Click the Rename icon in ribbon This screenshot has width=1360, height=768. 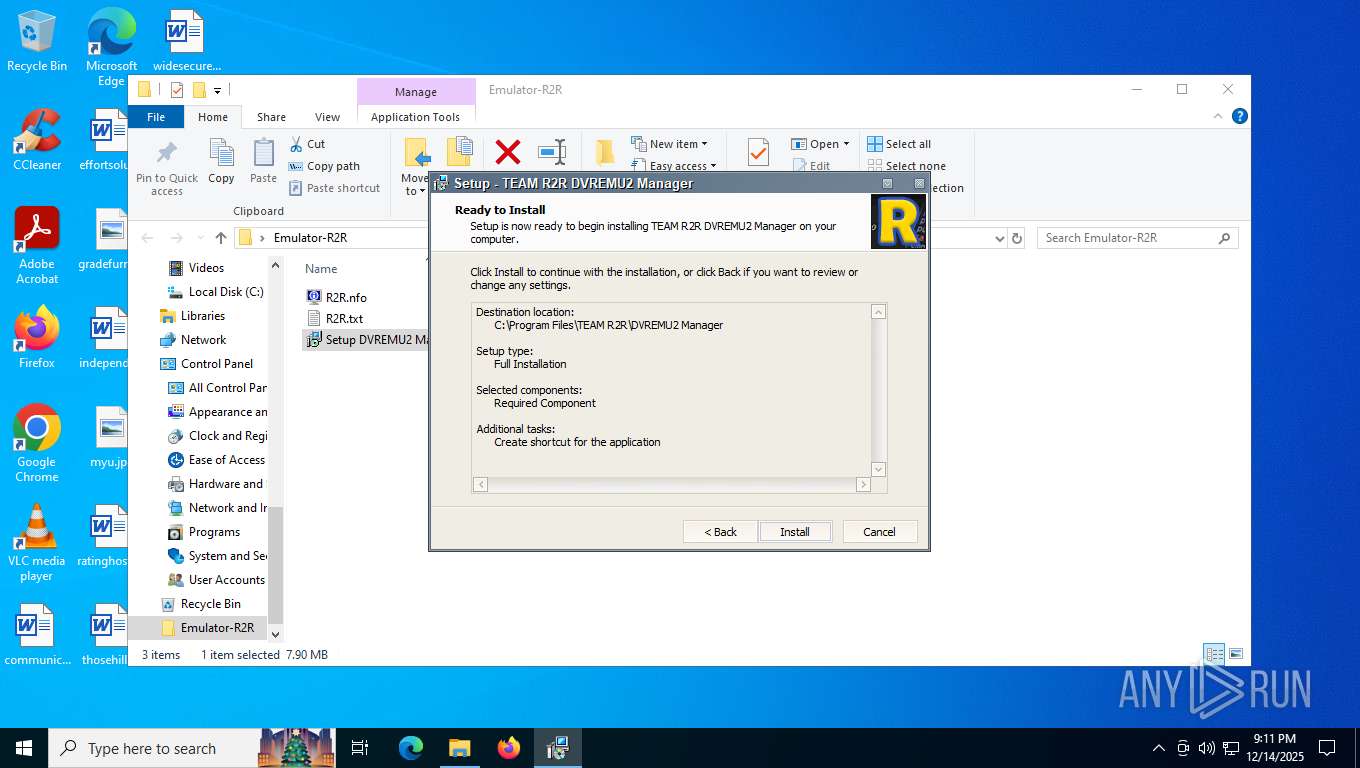point(552,152)
